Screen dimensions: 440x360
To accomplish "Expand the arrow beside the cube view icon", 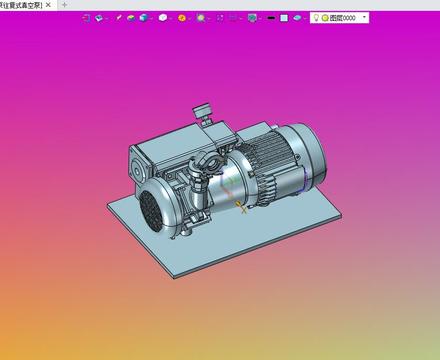I will pyautogui.click(x=151, y=19).
